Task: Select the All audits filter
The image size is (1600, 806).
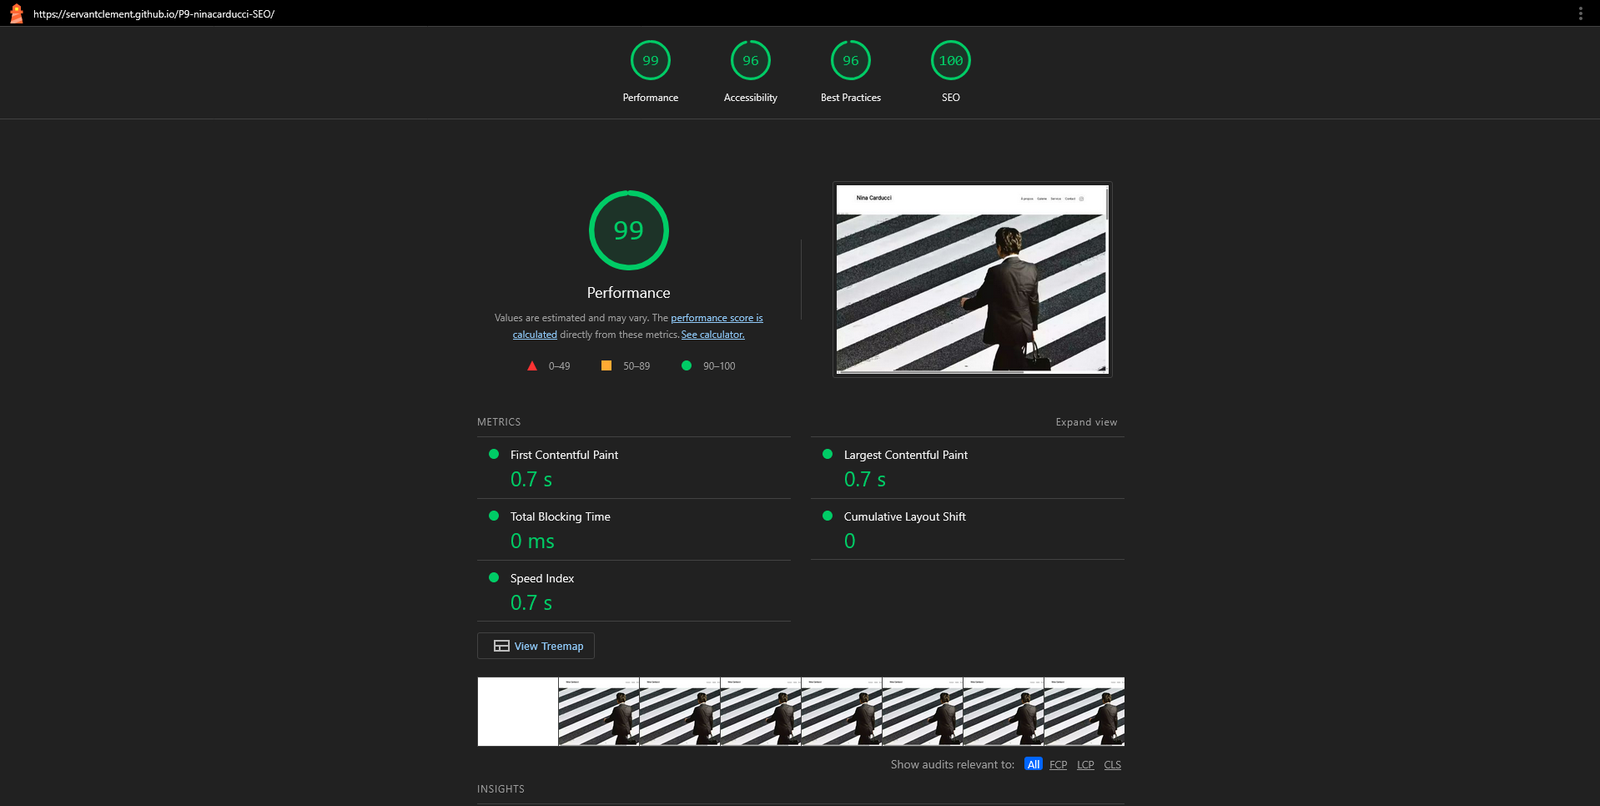Action: (x=1033, y=764)
